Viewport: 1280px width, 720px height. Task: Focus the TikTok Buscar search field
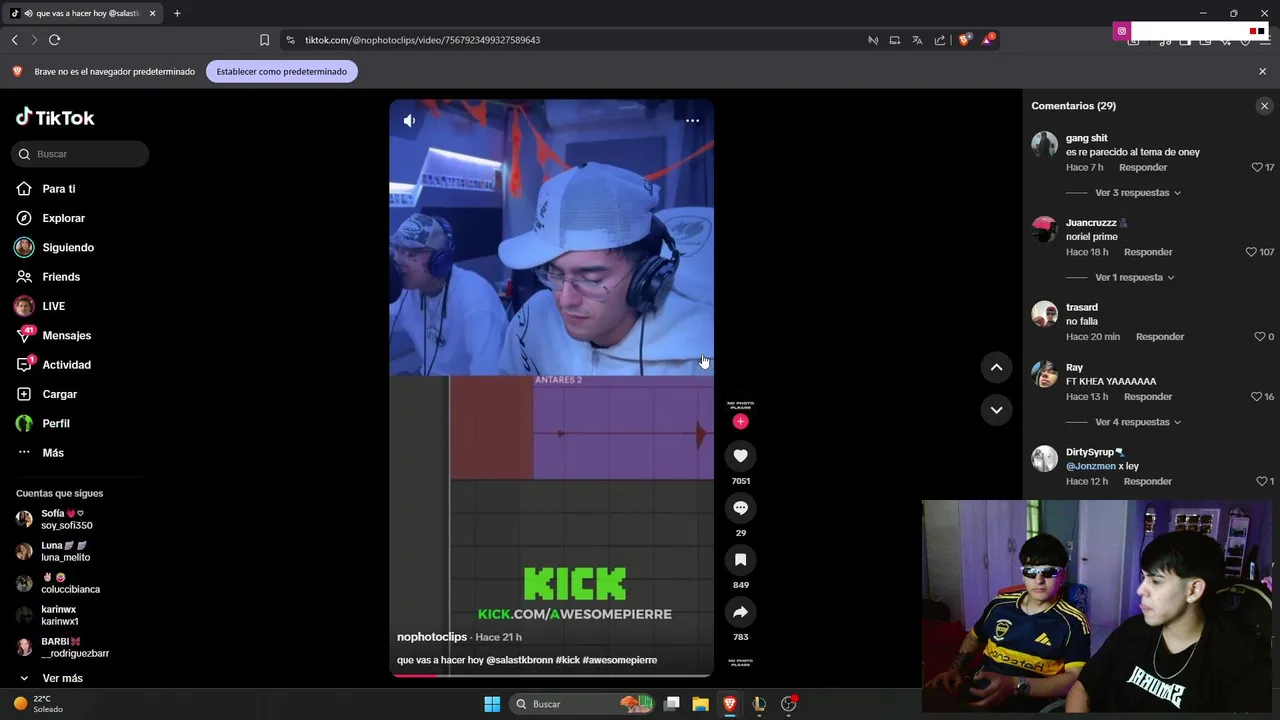click(80, 154)
